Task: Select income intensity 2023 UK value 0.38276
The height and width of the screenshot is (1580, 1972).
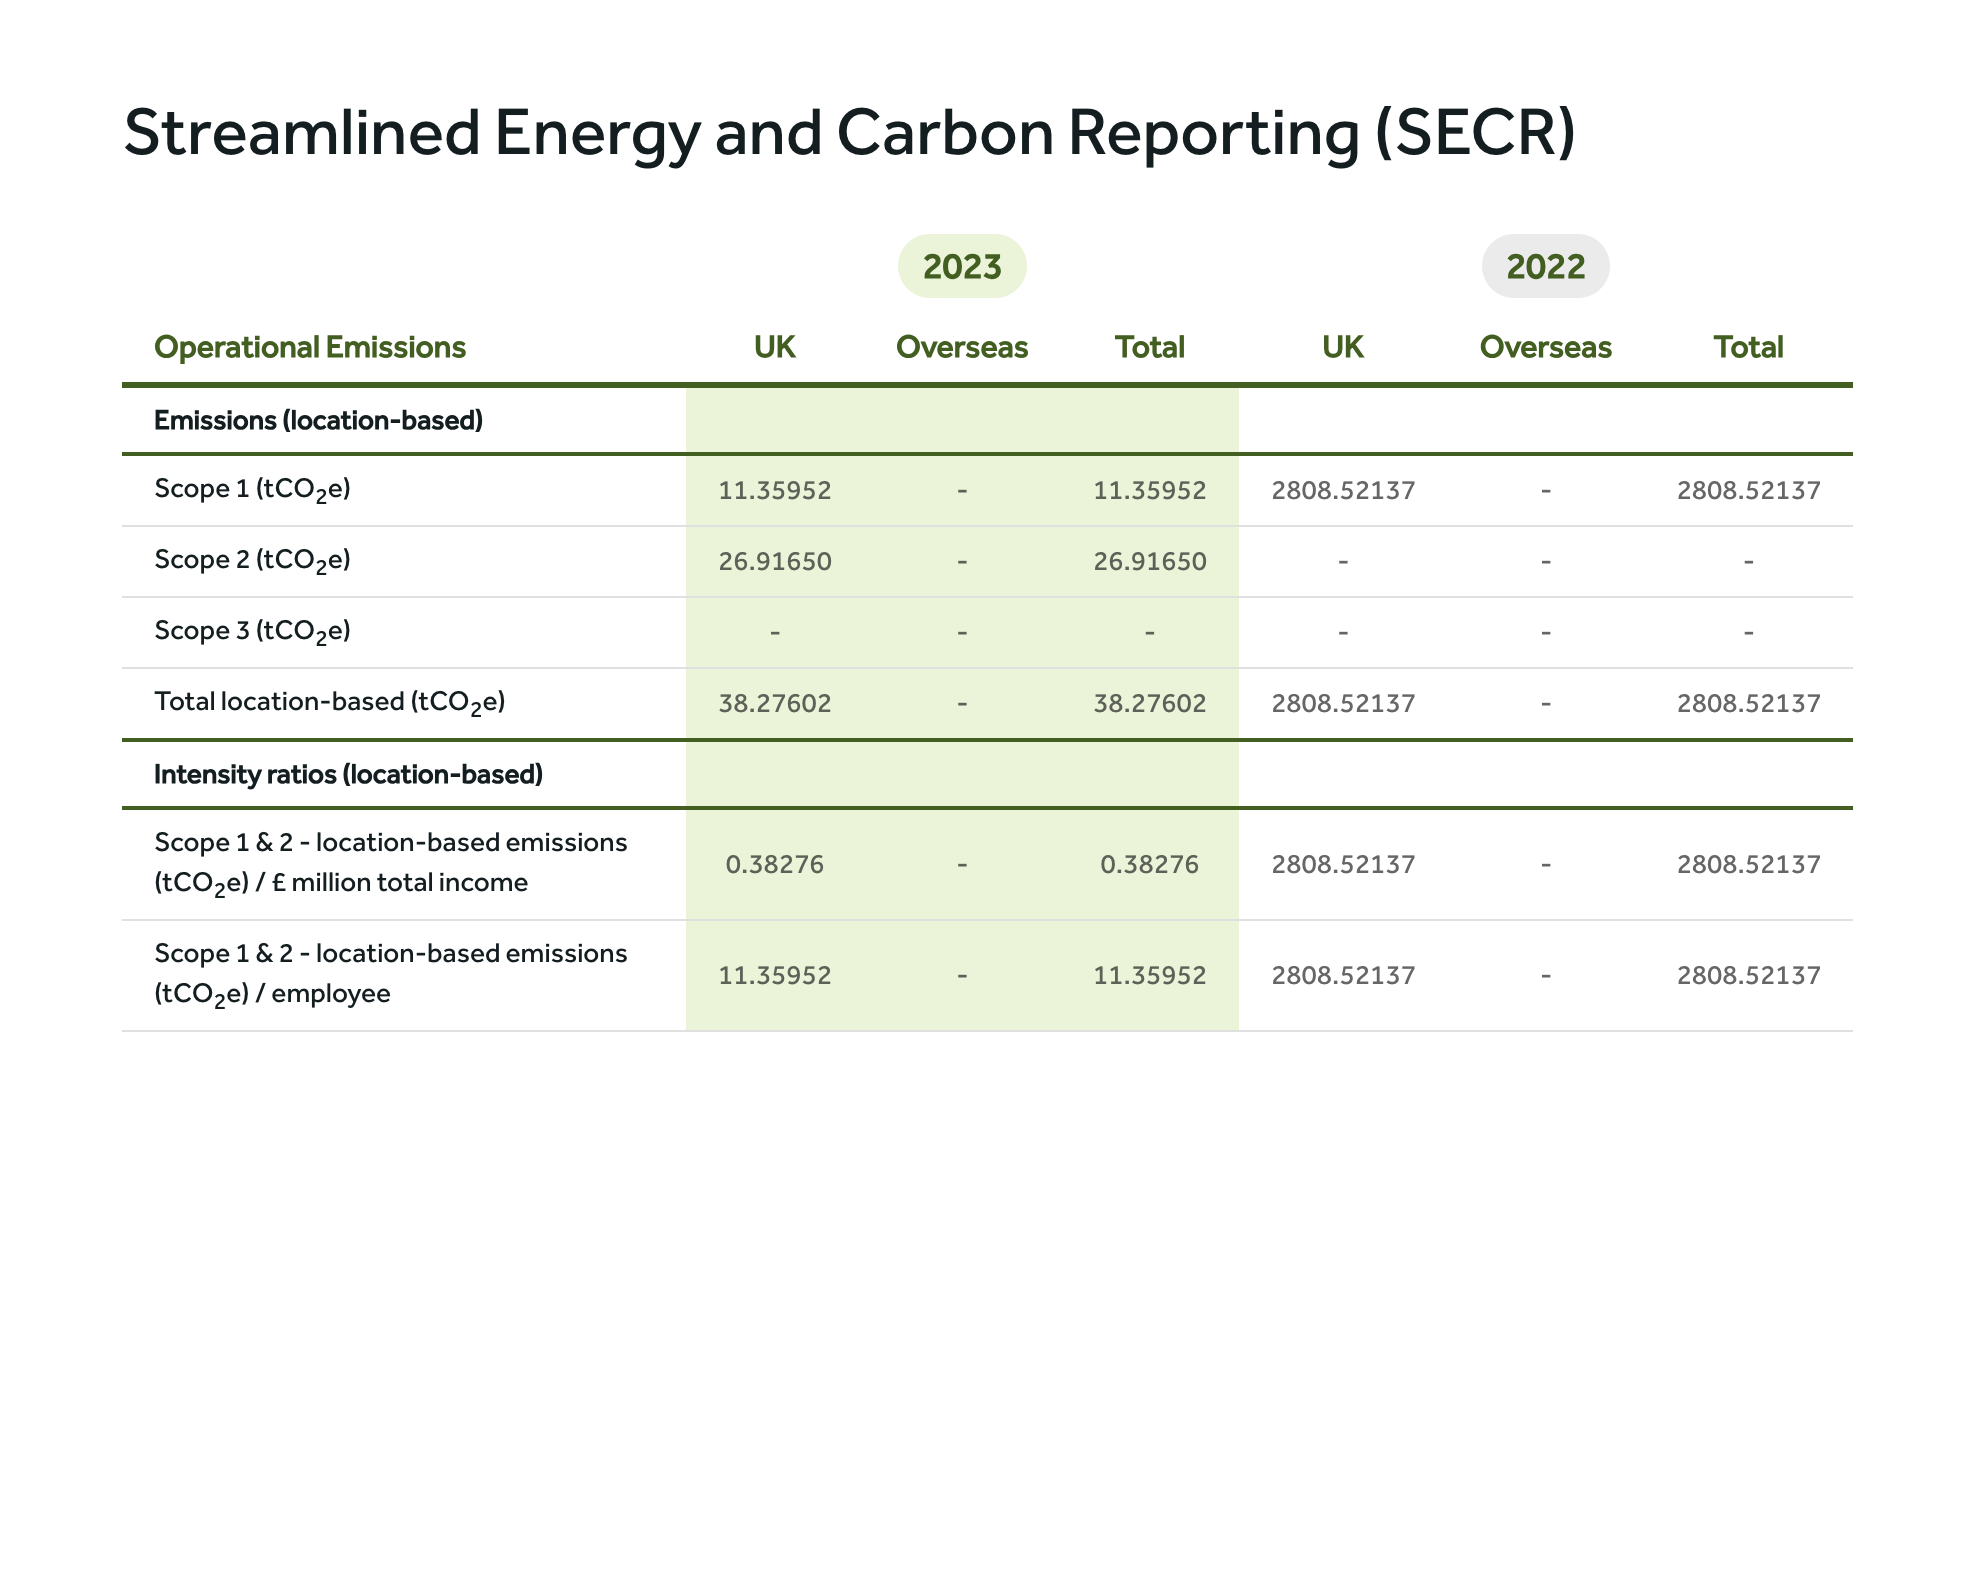Action: coord(775,865)
